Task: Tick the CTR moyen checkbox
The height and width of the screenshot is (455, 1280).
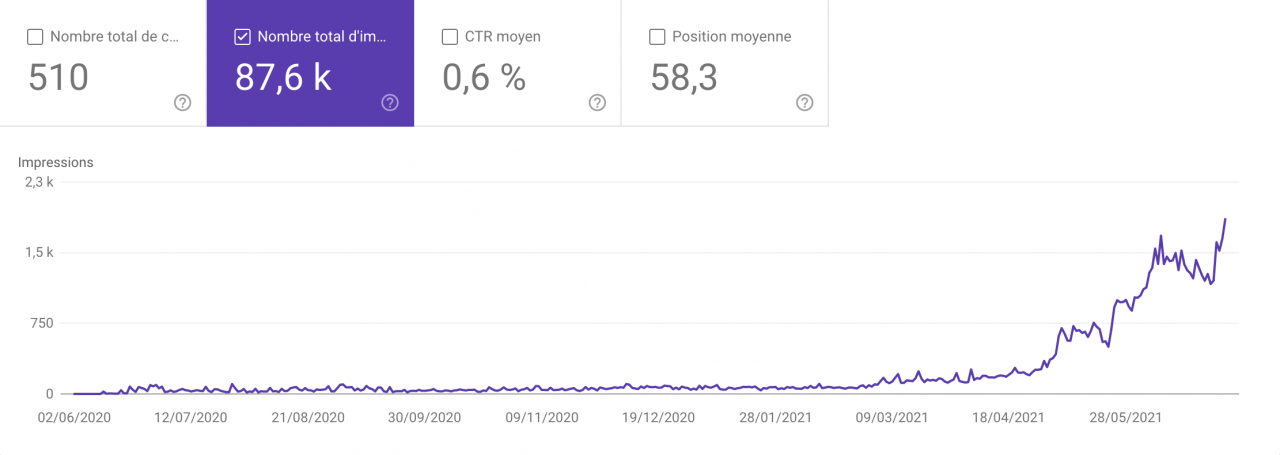Action: pyautogui.click(x=450, y=37)
